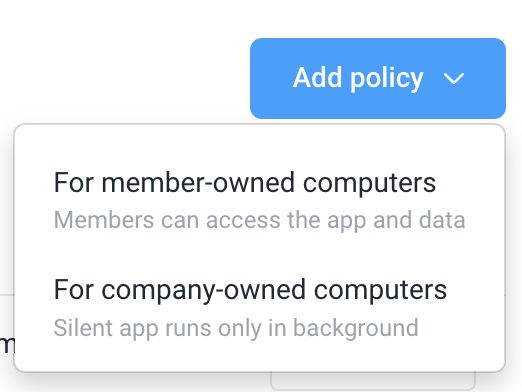Collapse the Add policy dropdown via its arrow
This screenshot has height=392, width=522.
(454, 79)
